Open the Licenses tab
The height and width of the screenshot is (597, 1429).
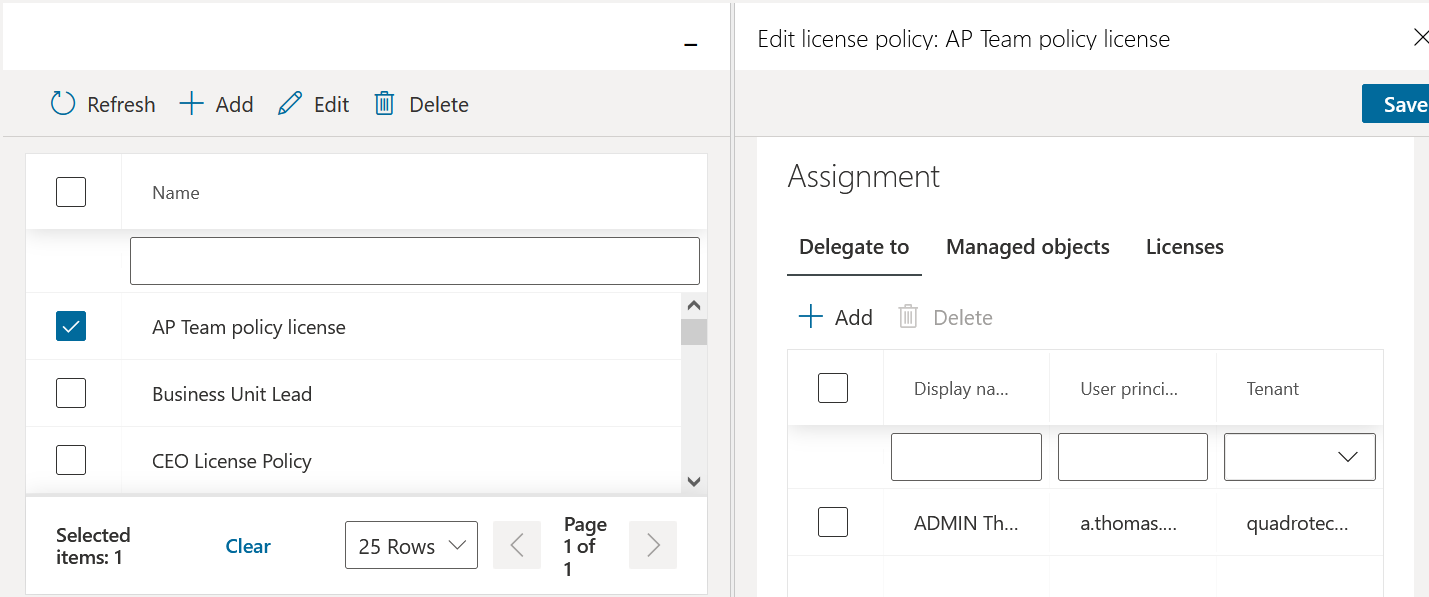[1184, 247]
